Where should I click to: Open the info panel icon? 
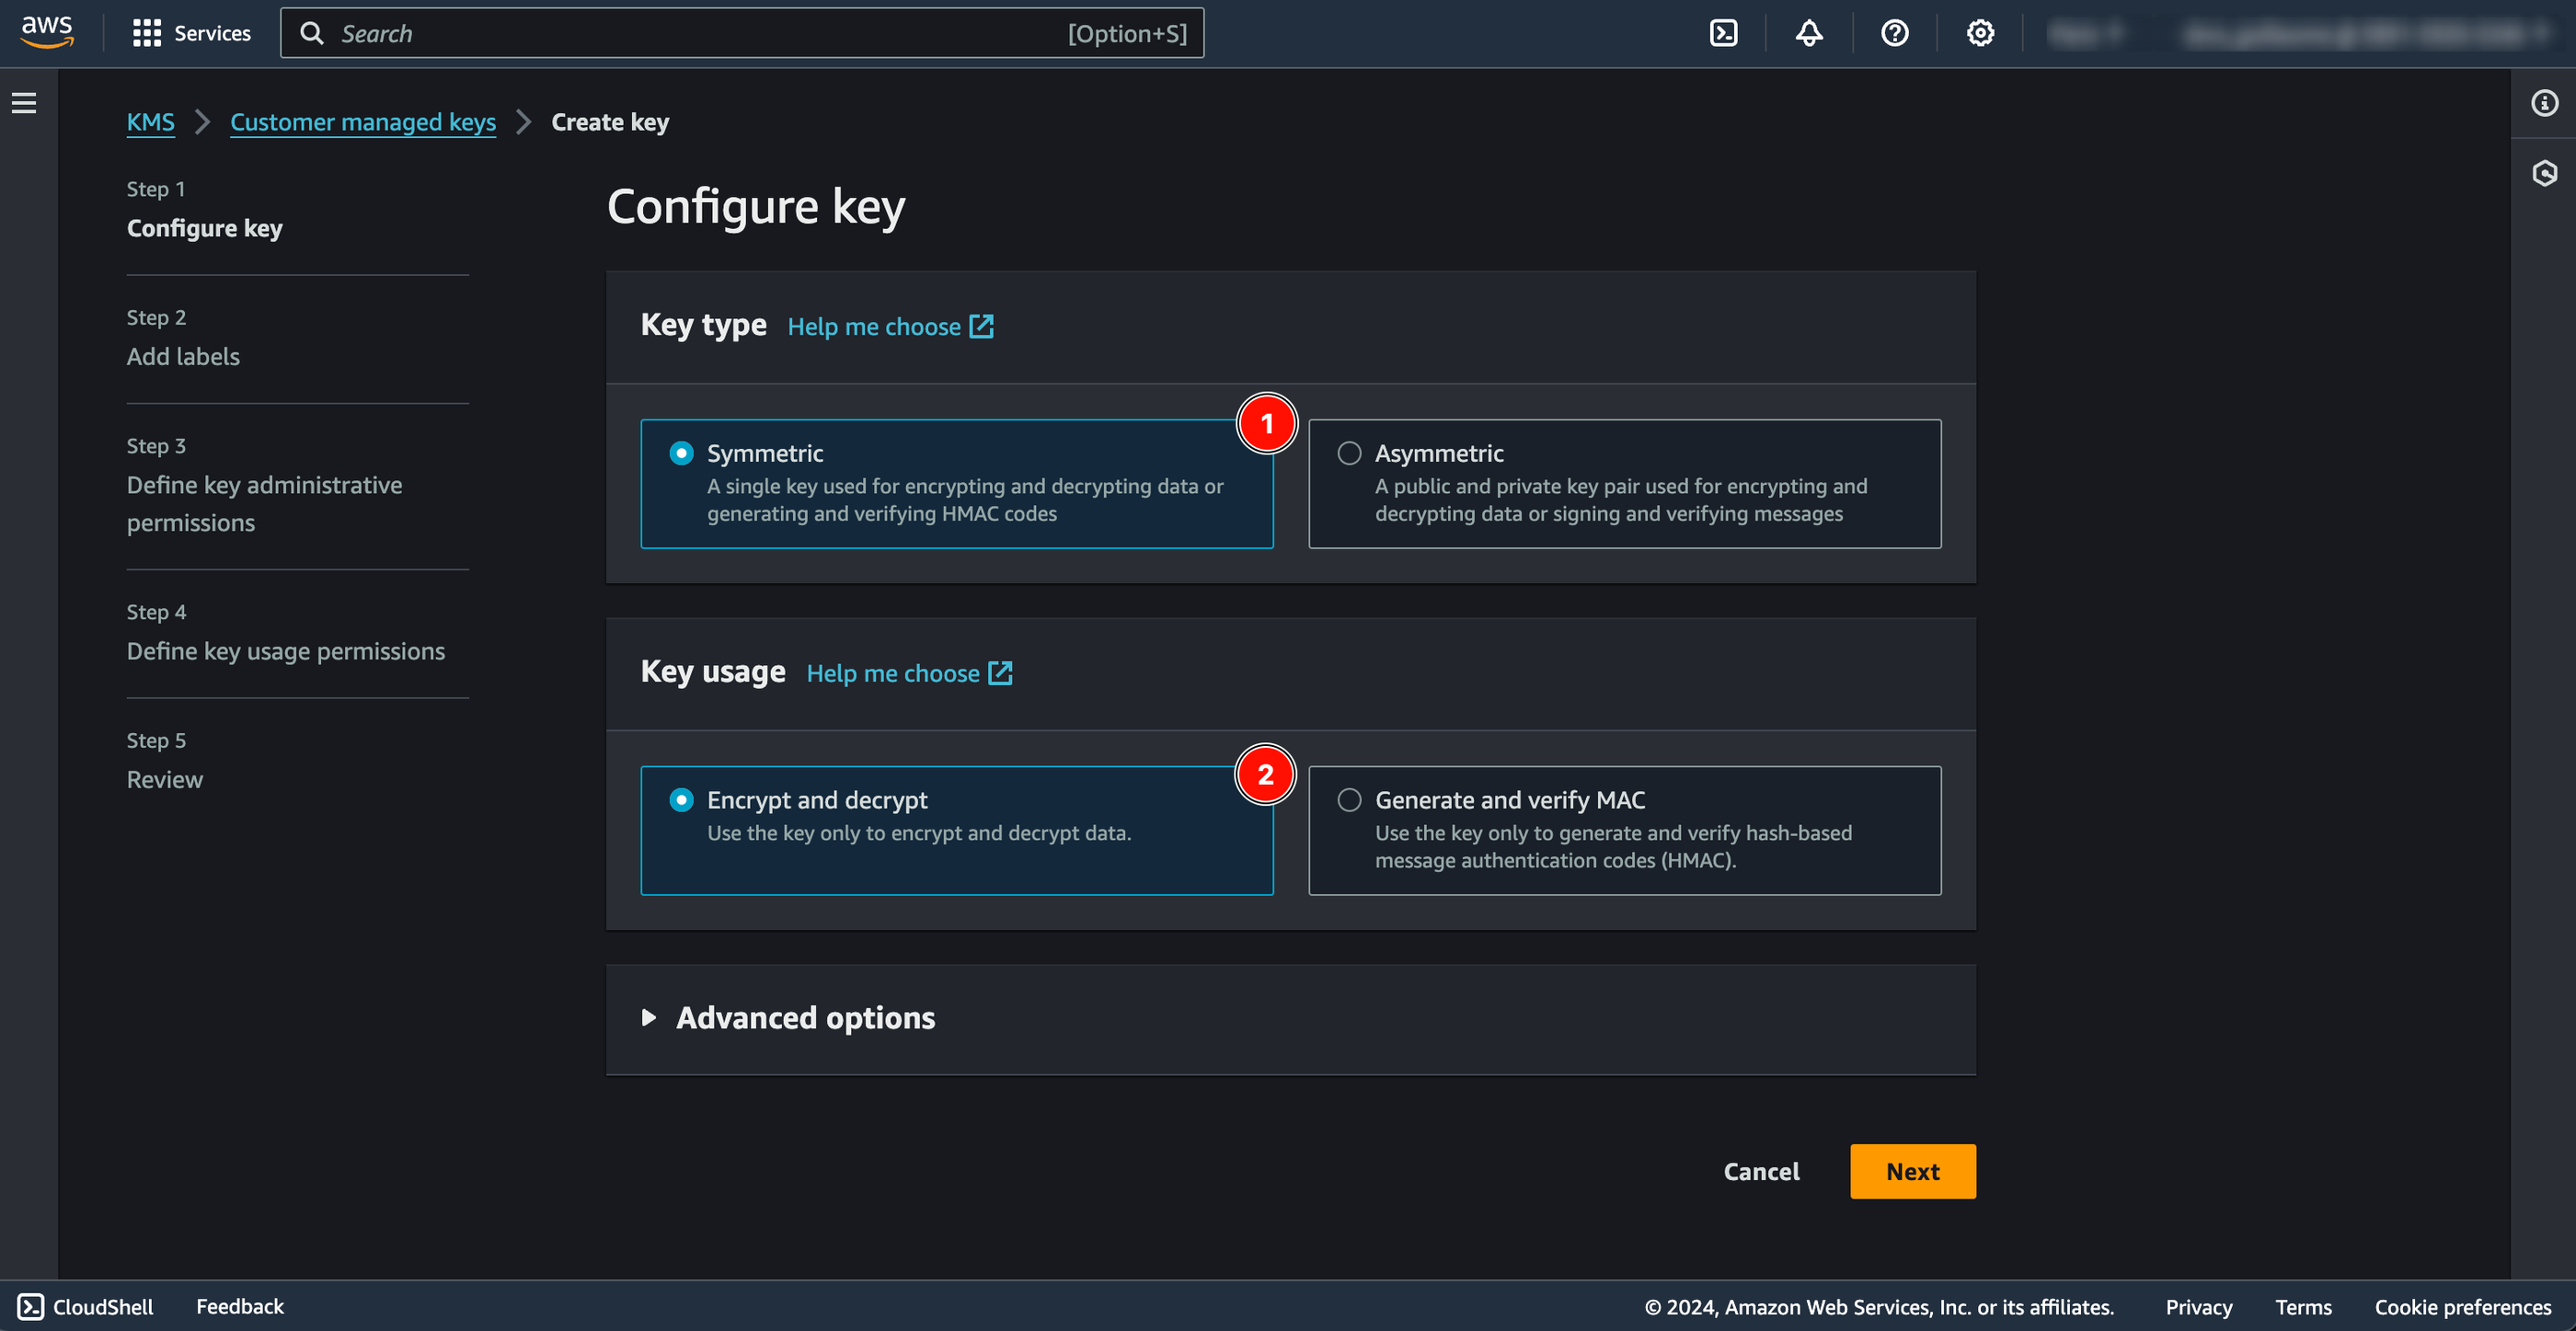2544,102
